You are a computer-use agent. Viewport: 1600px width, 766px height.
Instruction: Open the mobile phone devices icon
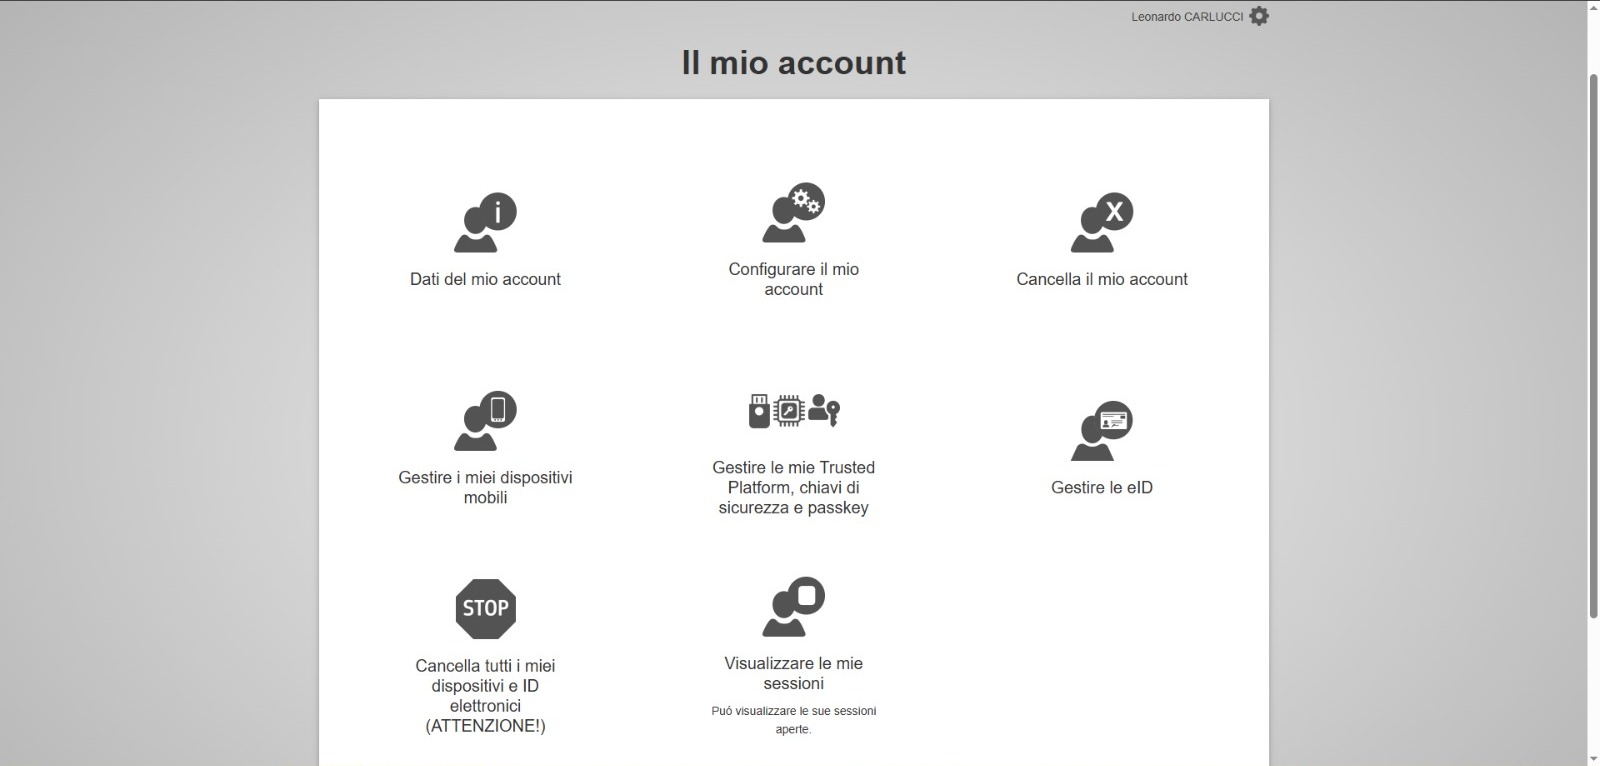(485, 421)
